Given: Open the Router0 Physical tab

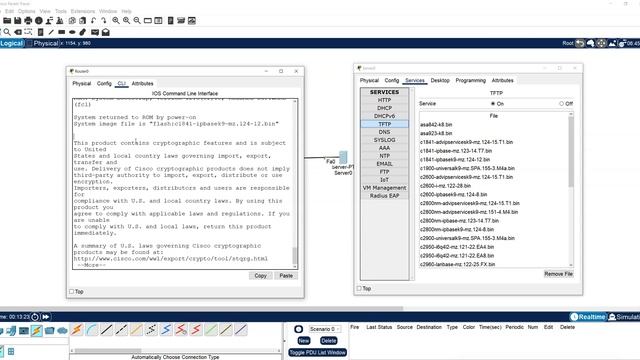Looking at the screenshot, I should click(82, 83).
